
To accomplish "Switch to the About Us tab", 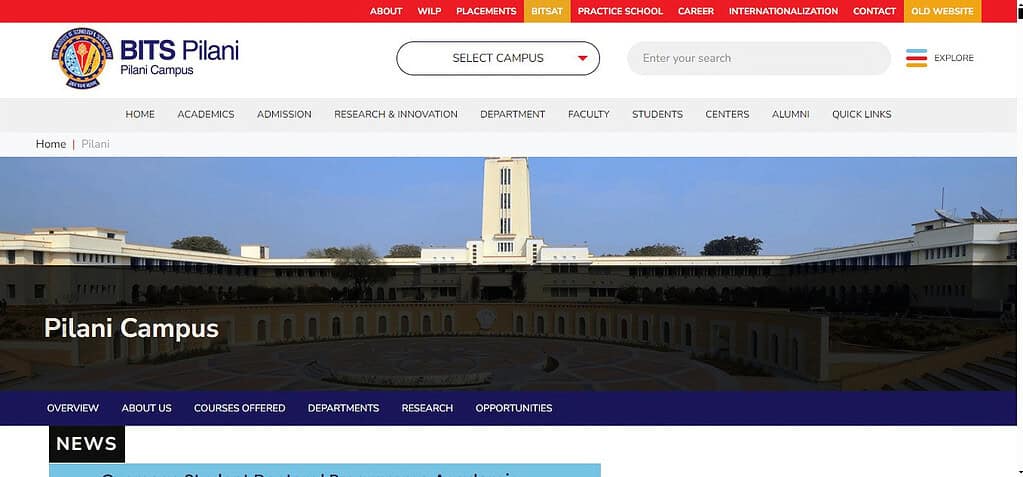I will tap(146, 408).
